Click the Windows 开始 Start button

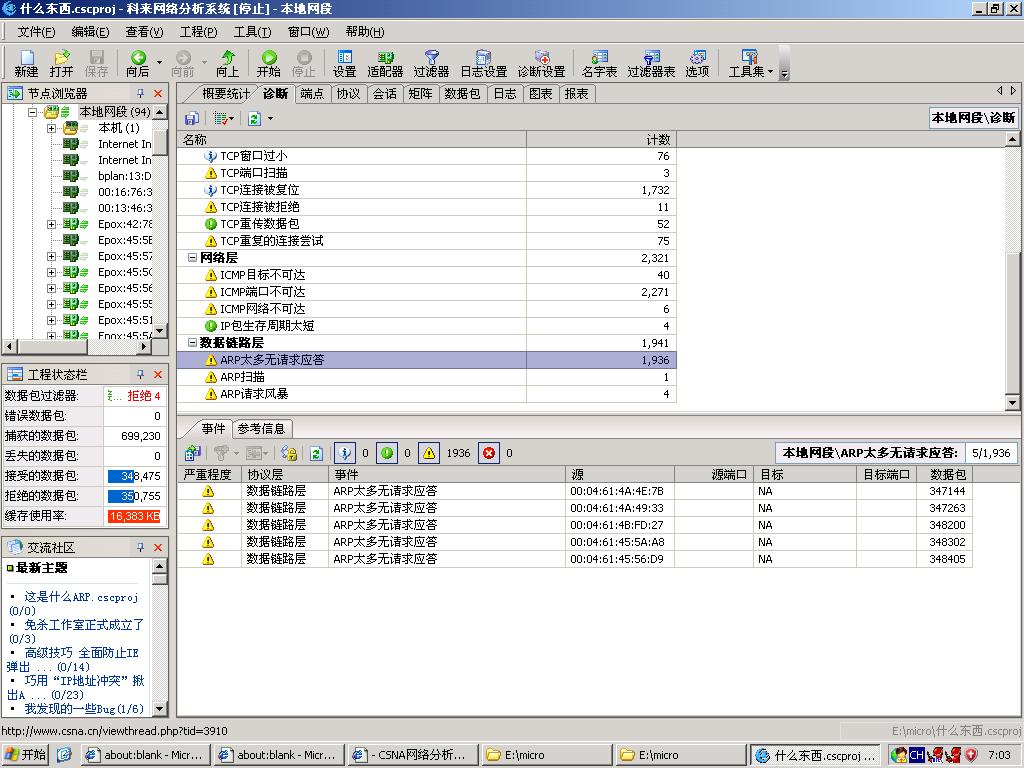coord(26,755)
